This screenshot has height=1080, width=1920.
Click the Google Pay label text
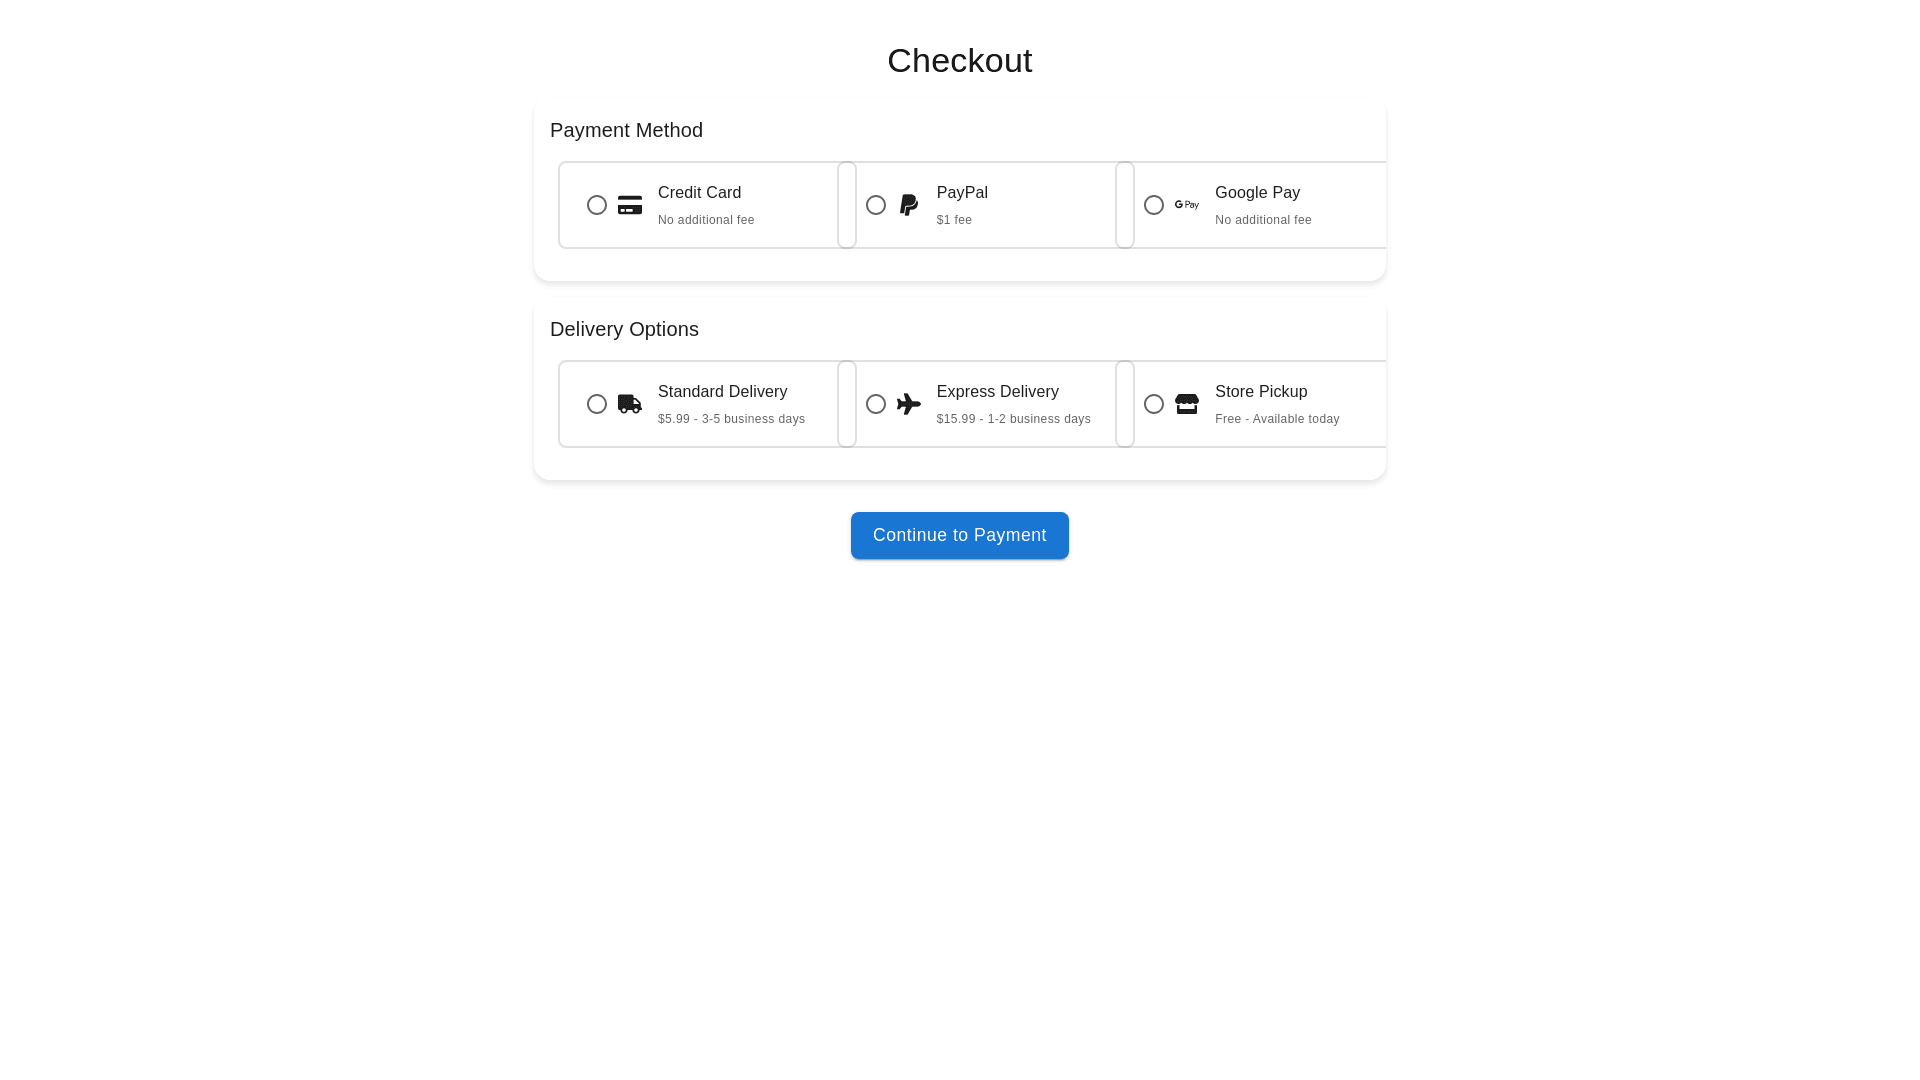(1257, 193)
